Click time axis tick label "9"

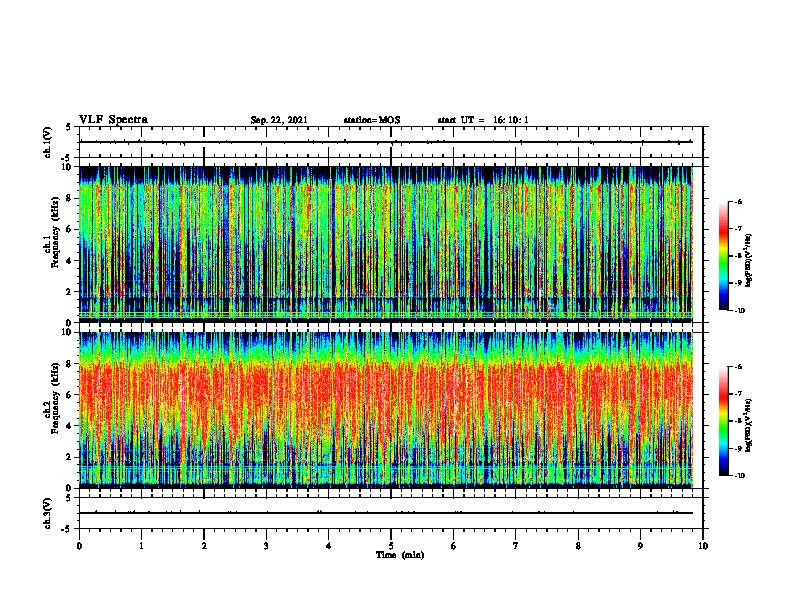[x=640, y=546]
